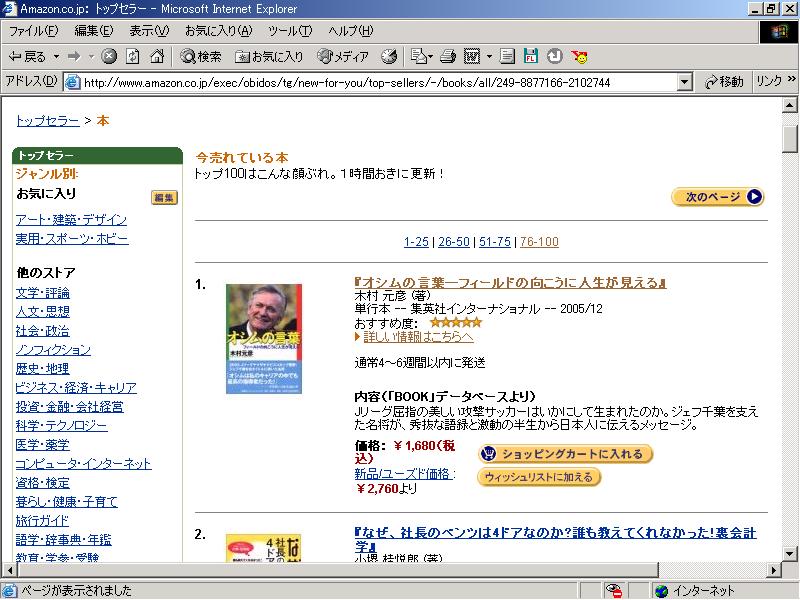Open the Favorites (お気に入り) menu
Screen dimensions: 800x600
pos(218,31)
